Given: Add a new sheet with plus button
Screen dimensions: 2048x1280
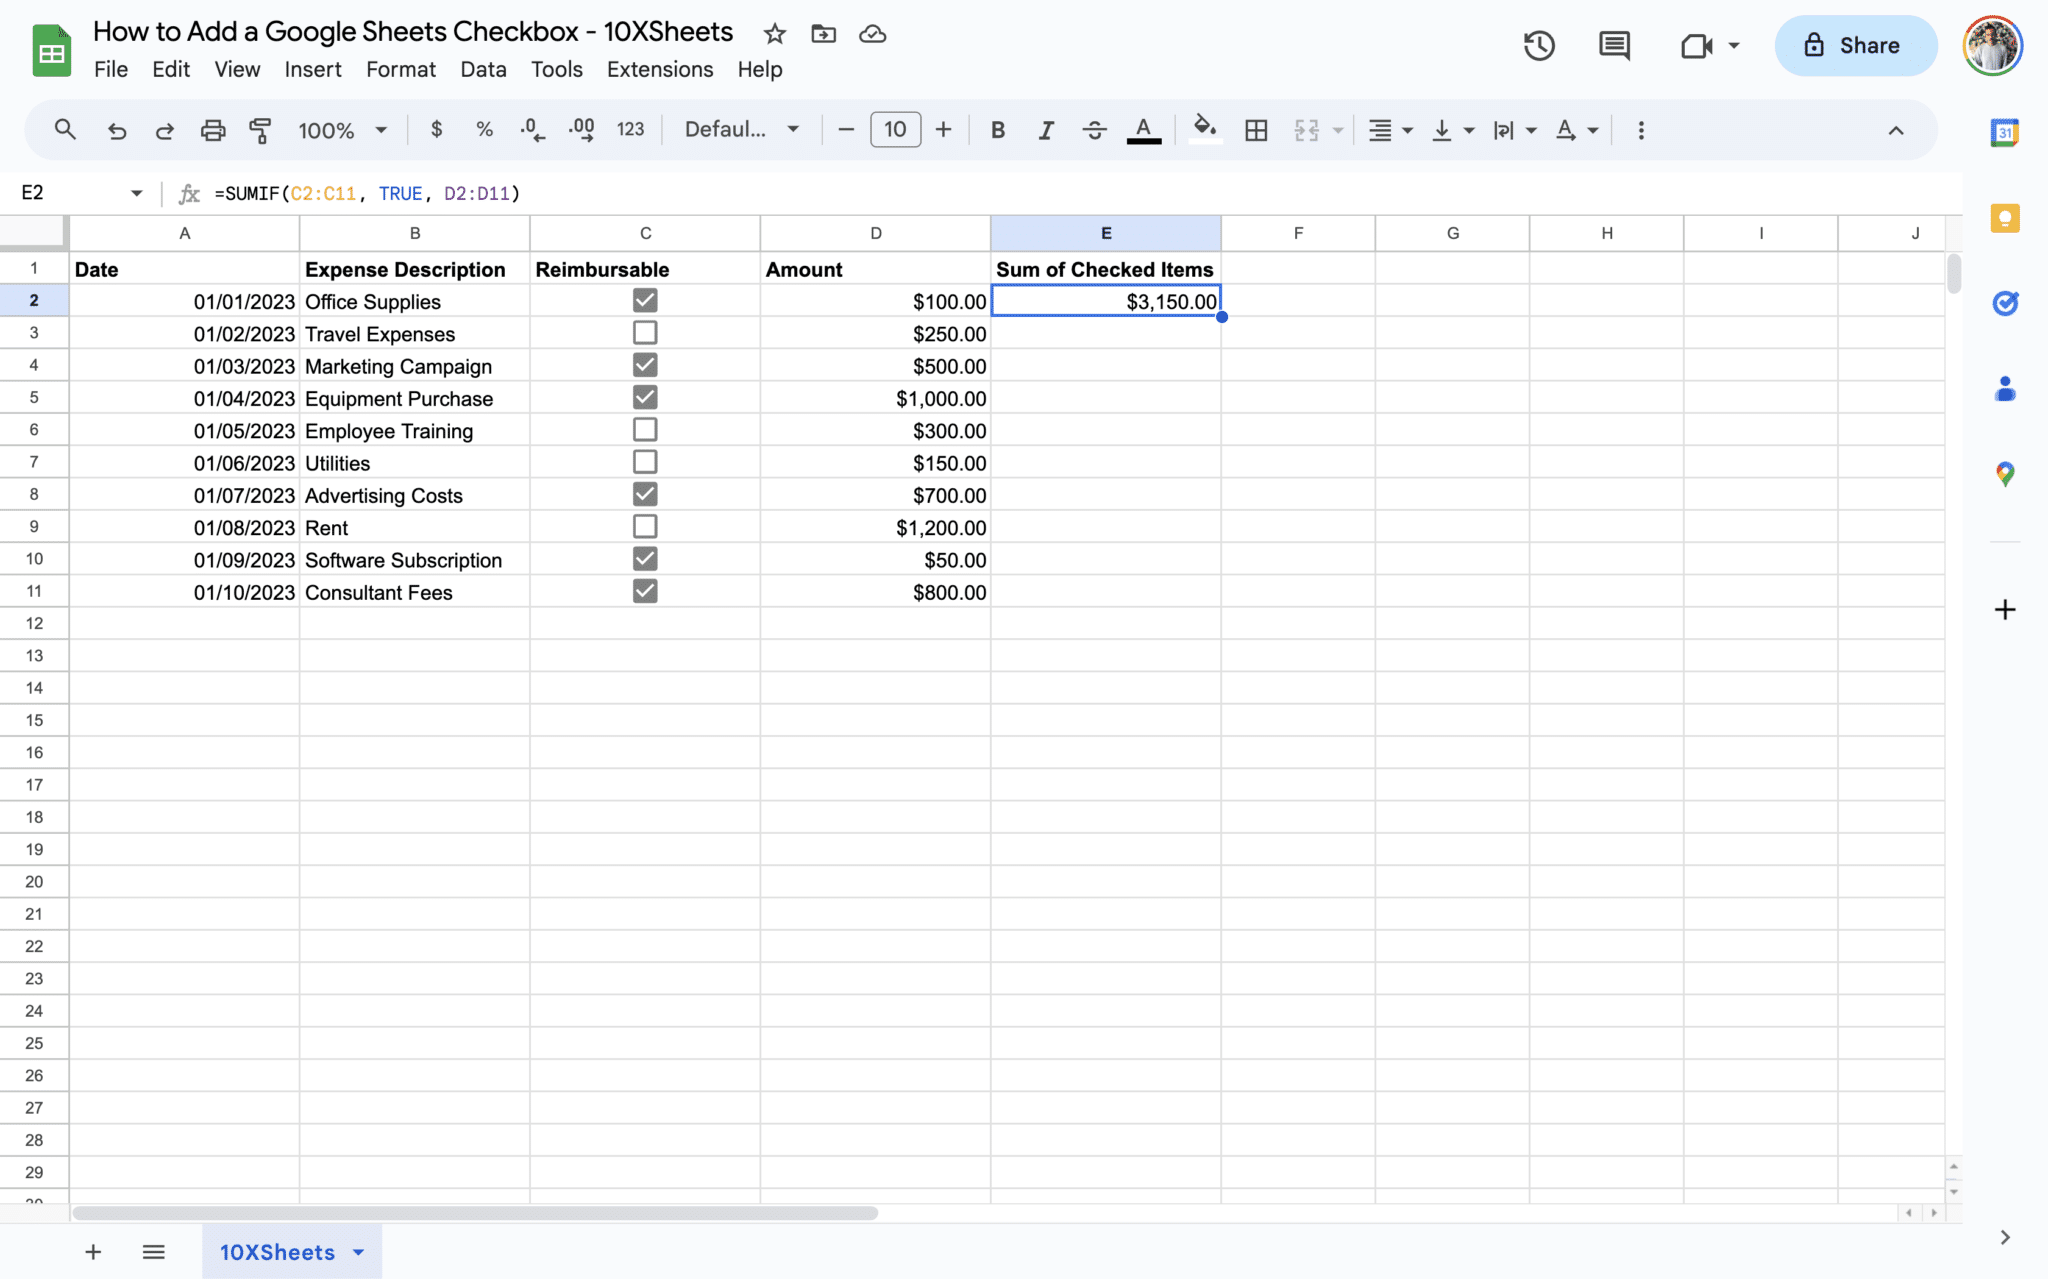Looking at the screenshot, I should click(93, 1252).
